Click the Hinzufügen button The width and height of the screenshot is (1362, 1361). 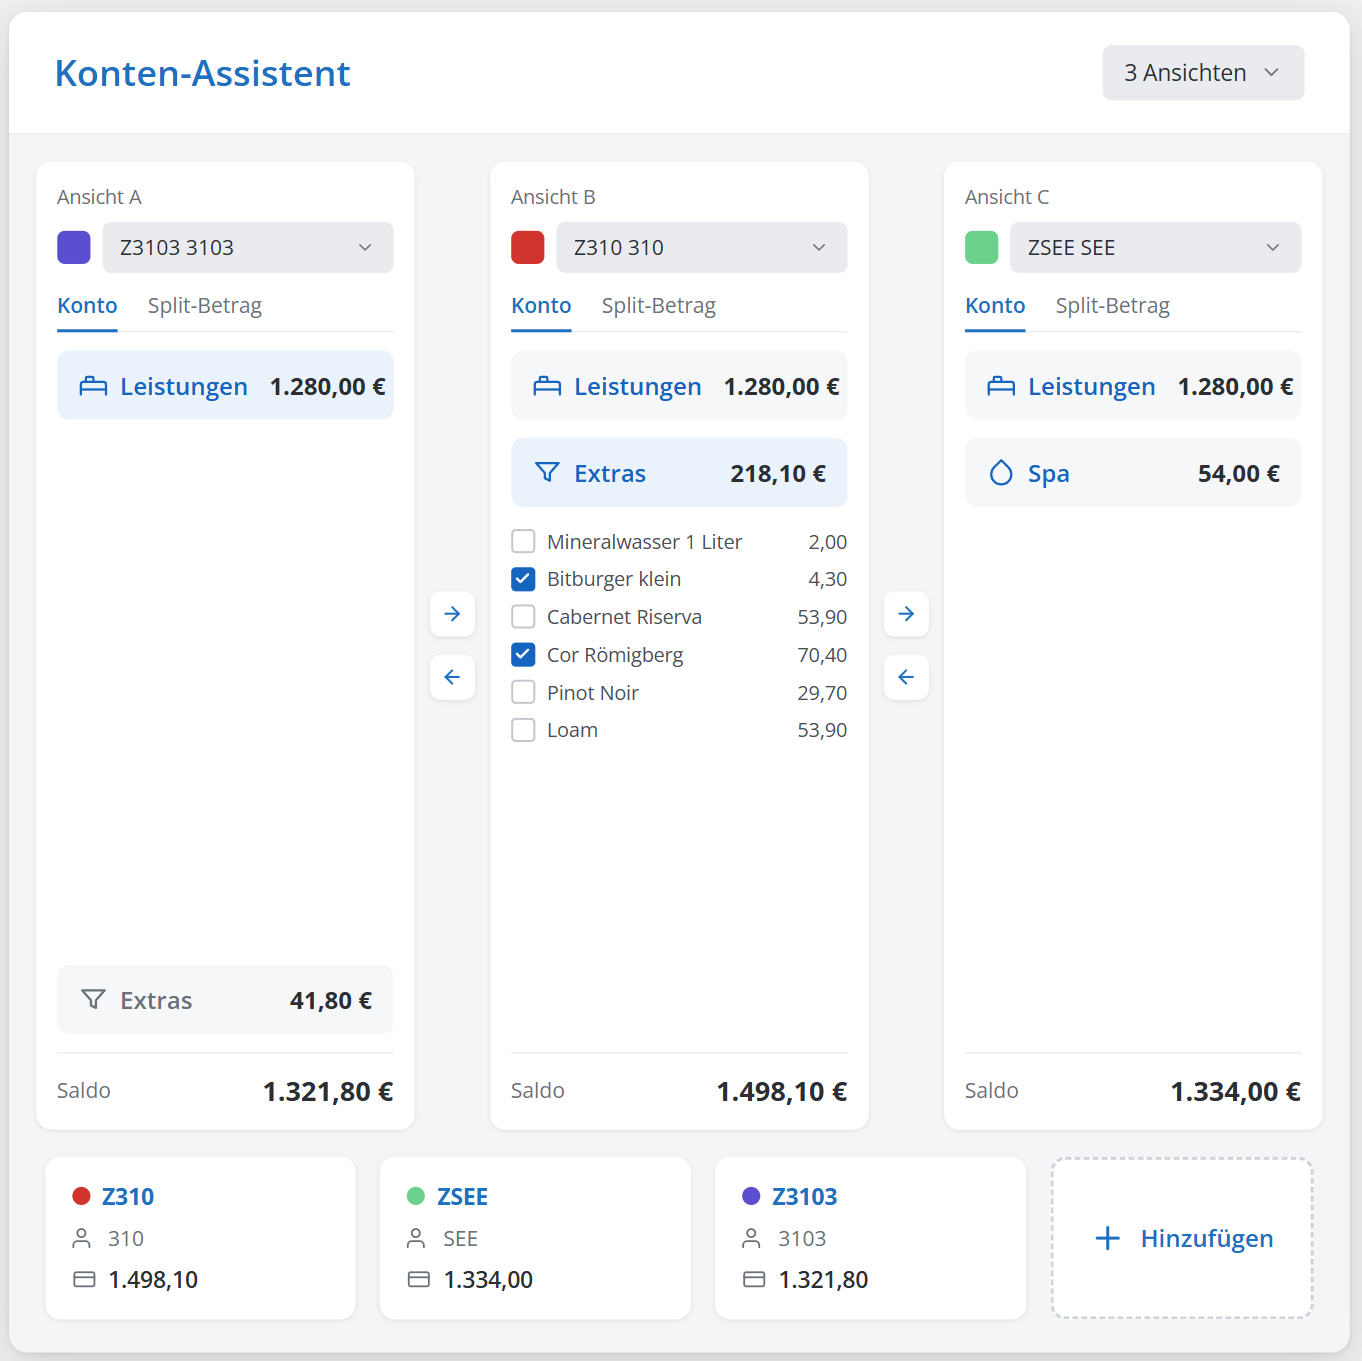pos(1182,1239)
